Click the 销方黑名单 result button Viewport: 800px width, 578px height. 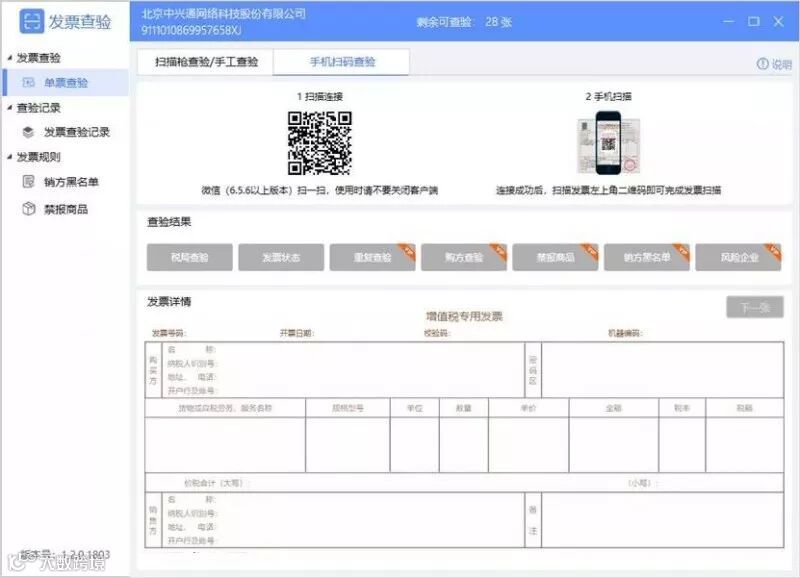[646, 257]
